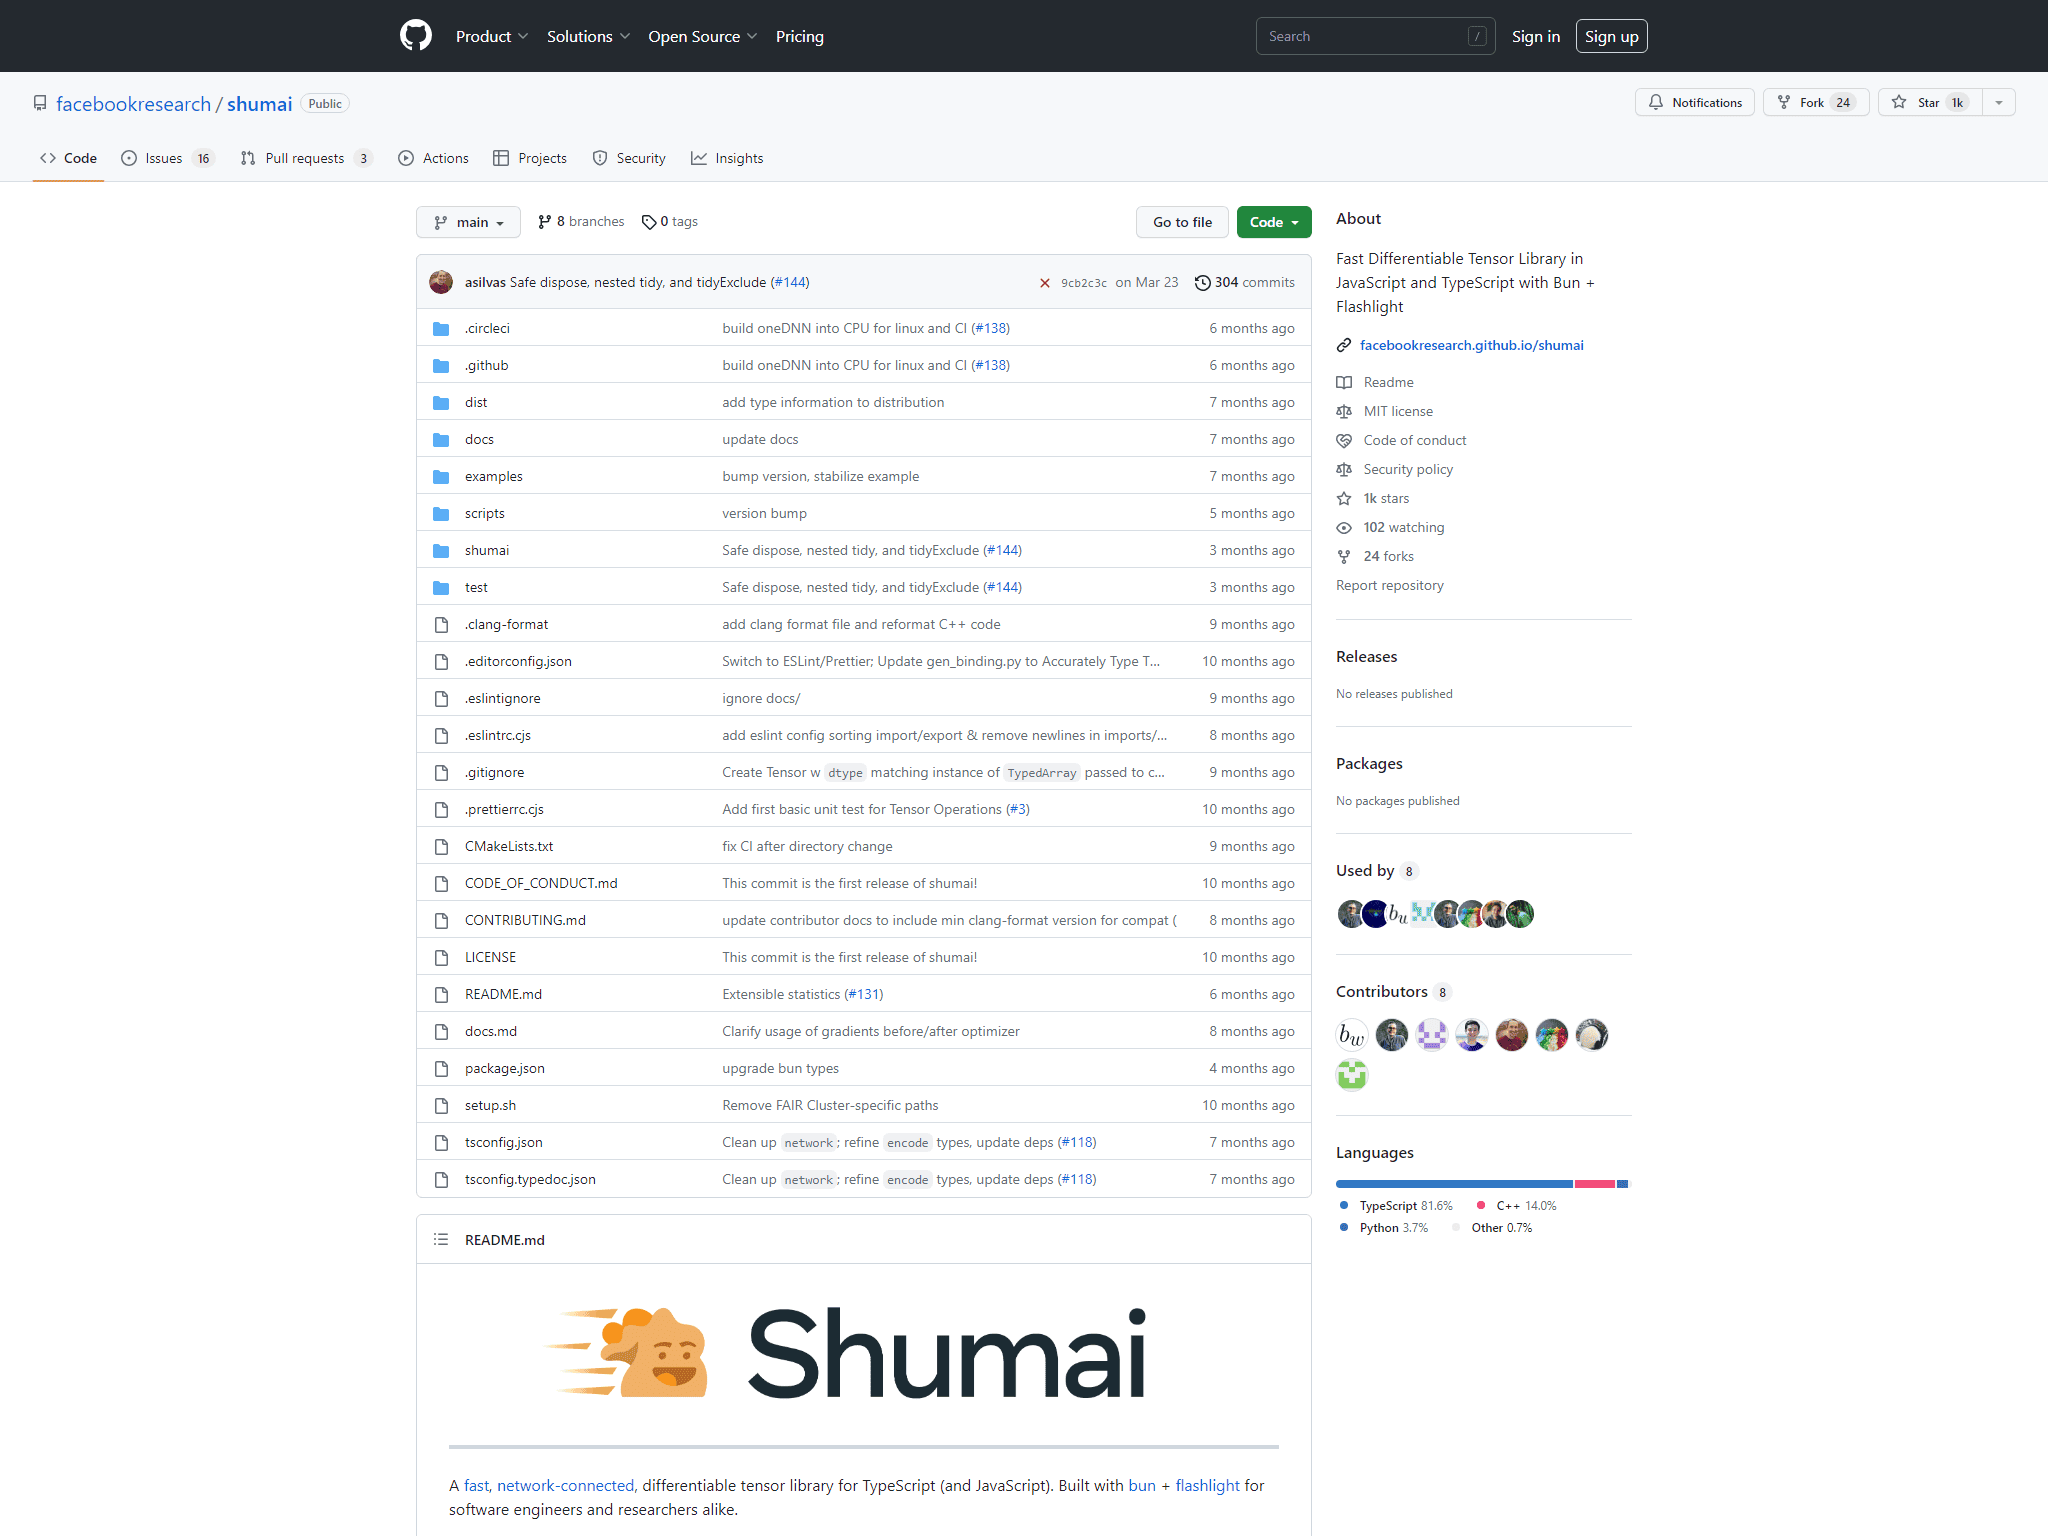
Task: Open the Code of conduct
Action: [x=1414, y=440]
